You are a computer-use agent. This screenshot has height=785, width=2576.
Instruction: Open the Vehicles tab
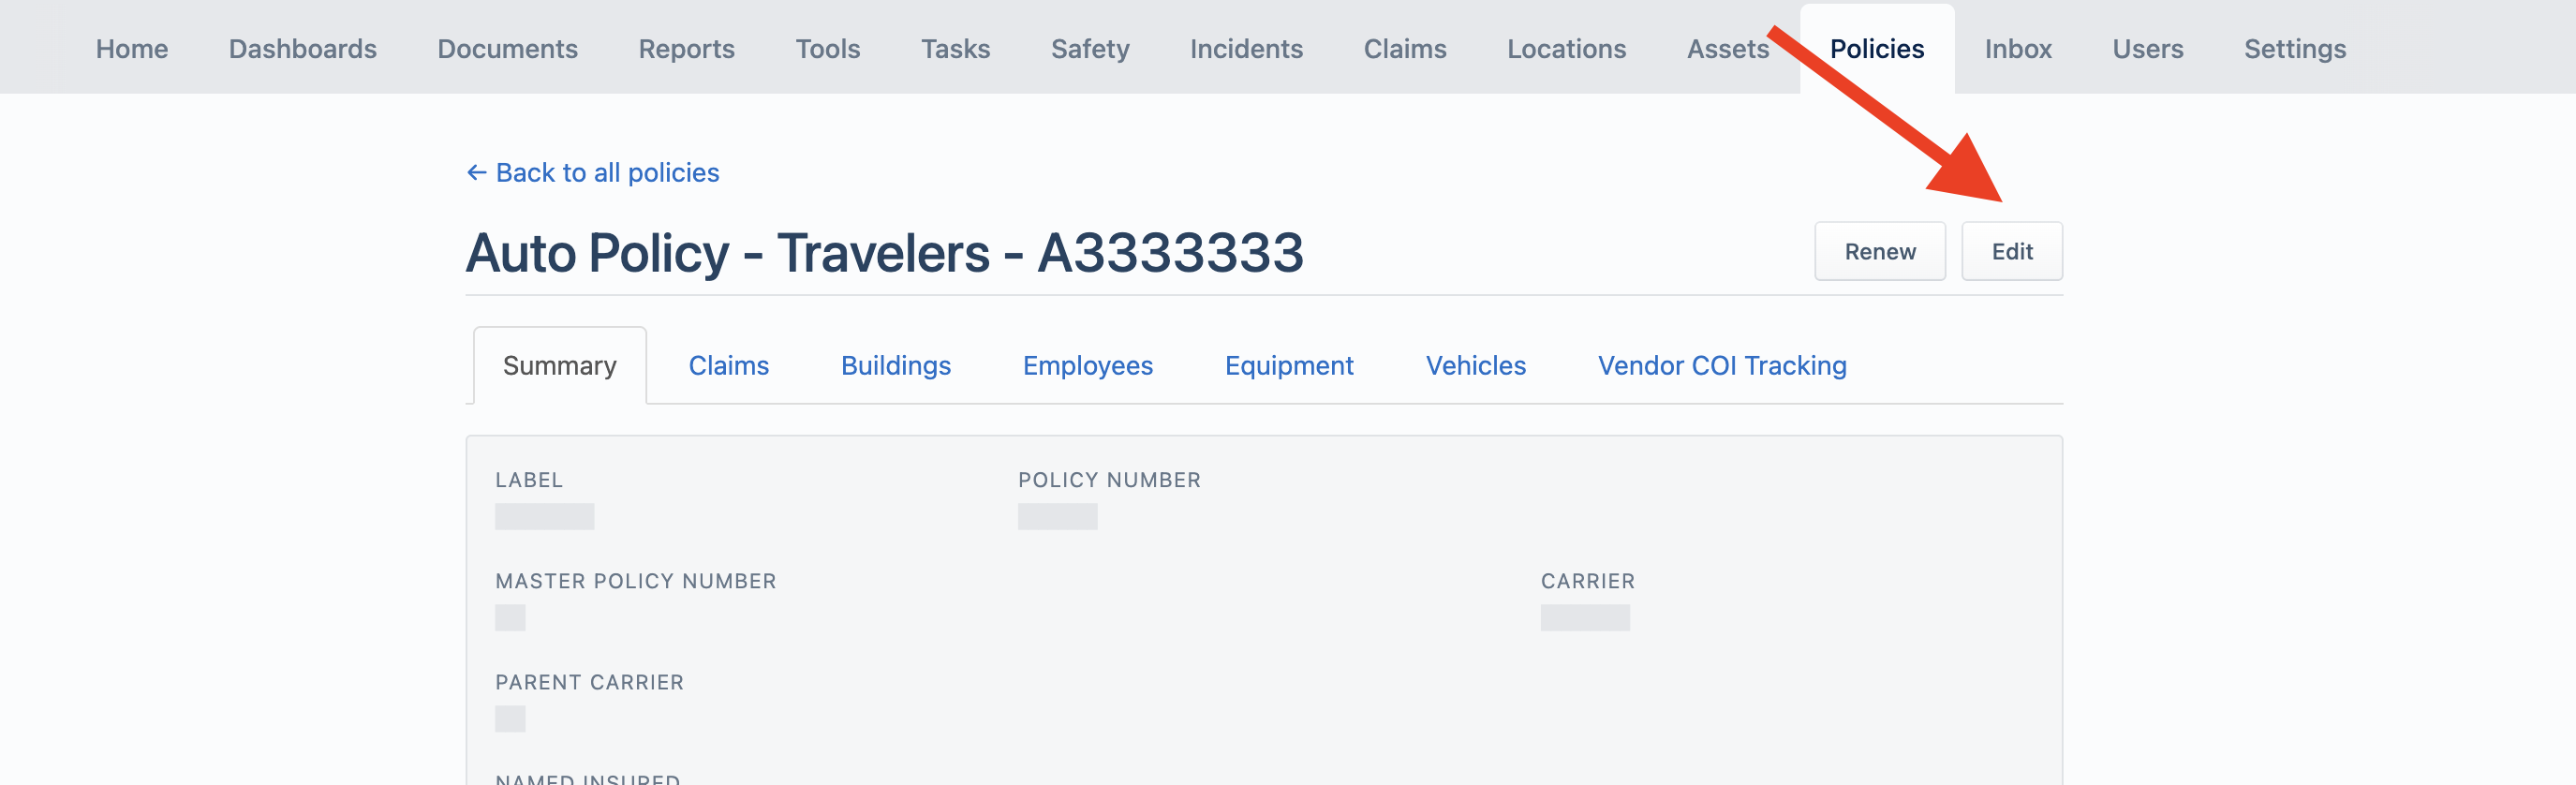(x=1476, y=366)
